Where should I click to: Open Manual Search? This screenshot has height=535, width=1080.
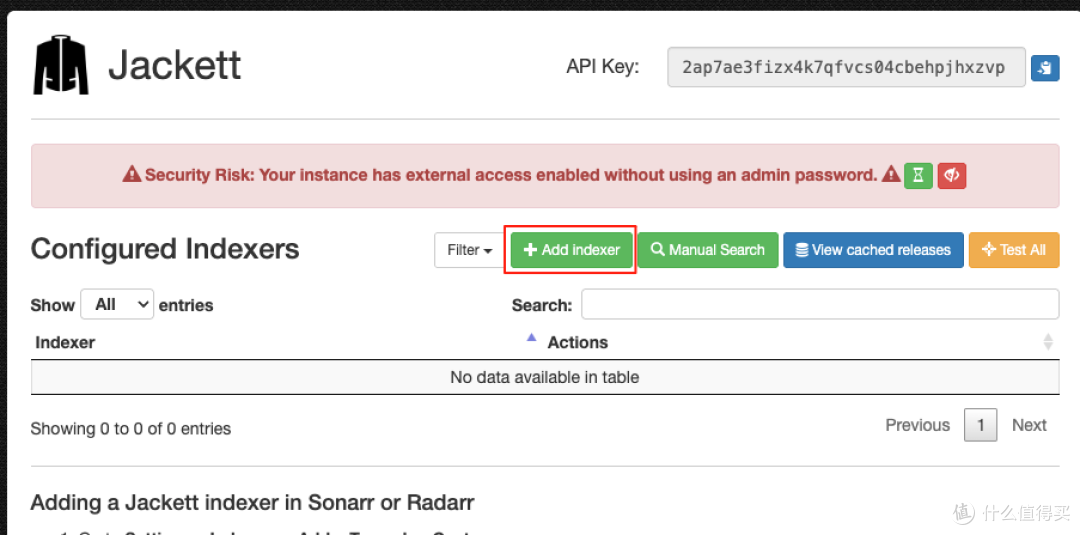(x=707, y=250)
